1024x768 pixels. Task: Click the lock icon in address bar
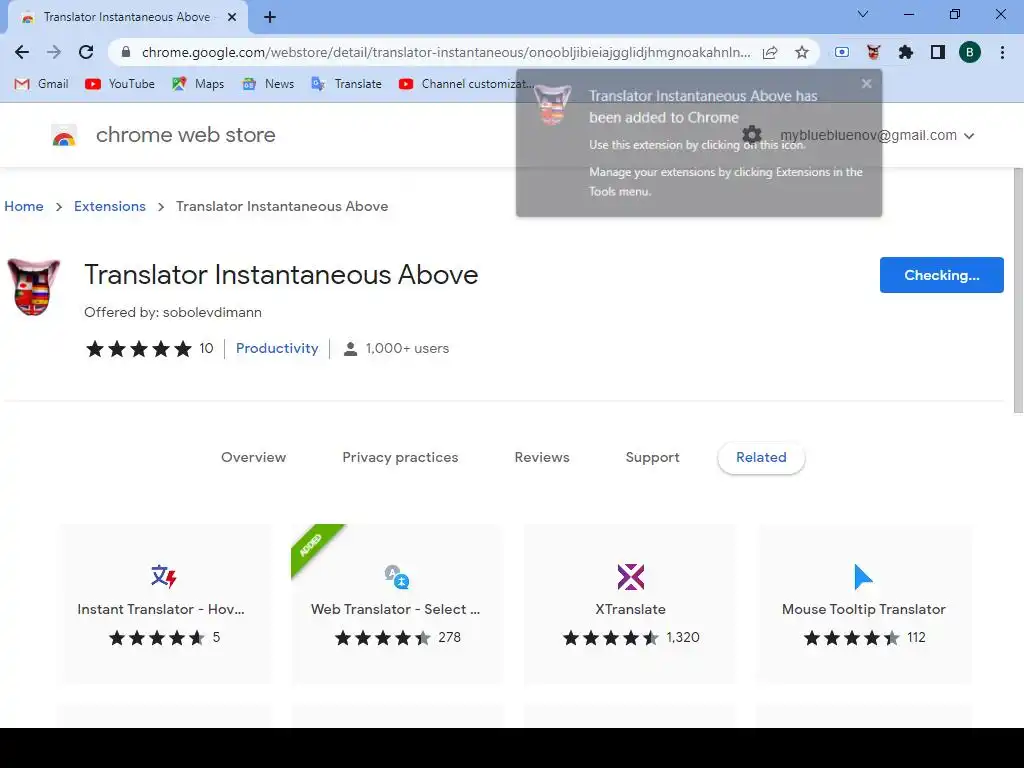[126, 52]
